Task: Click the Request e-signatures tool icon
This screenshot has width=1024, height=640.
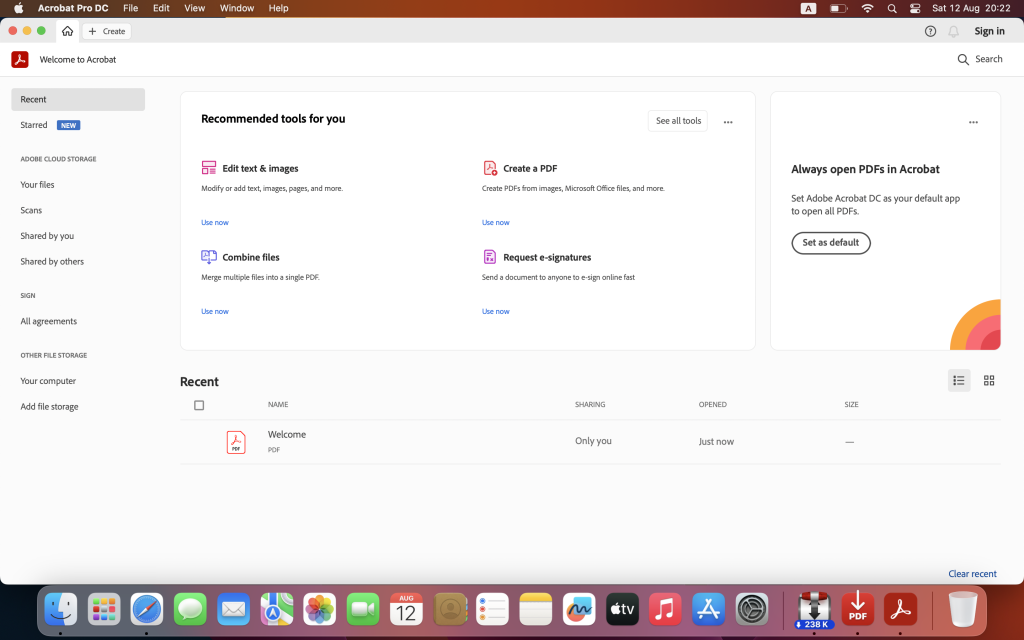Action: (490, 257)
